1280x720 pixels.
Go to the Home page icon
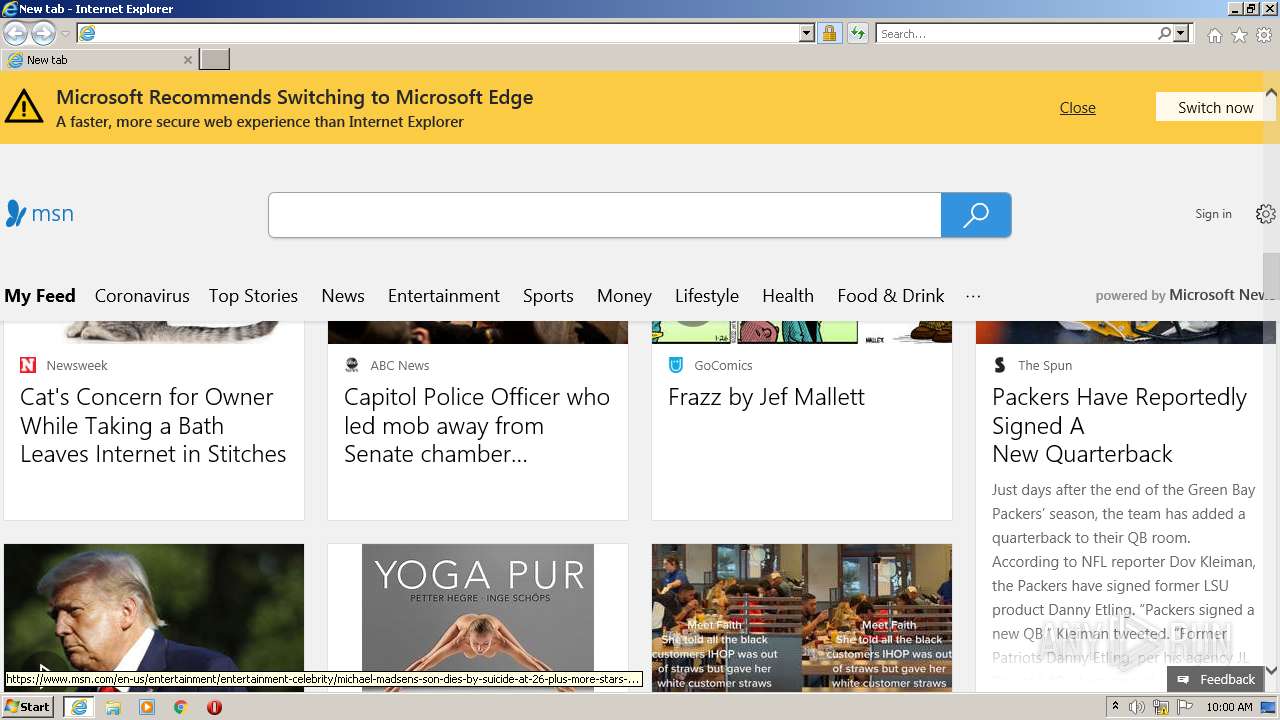1214,35
